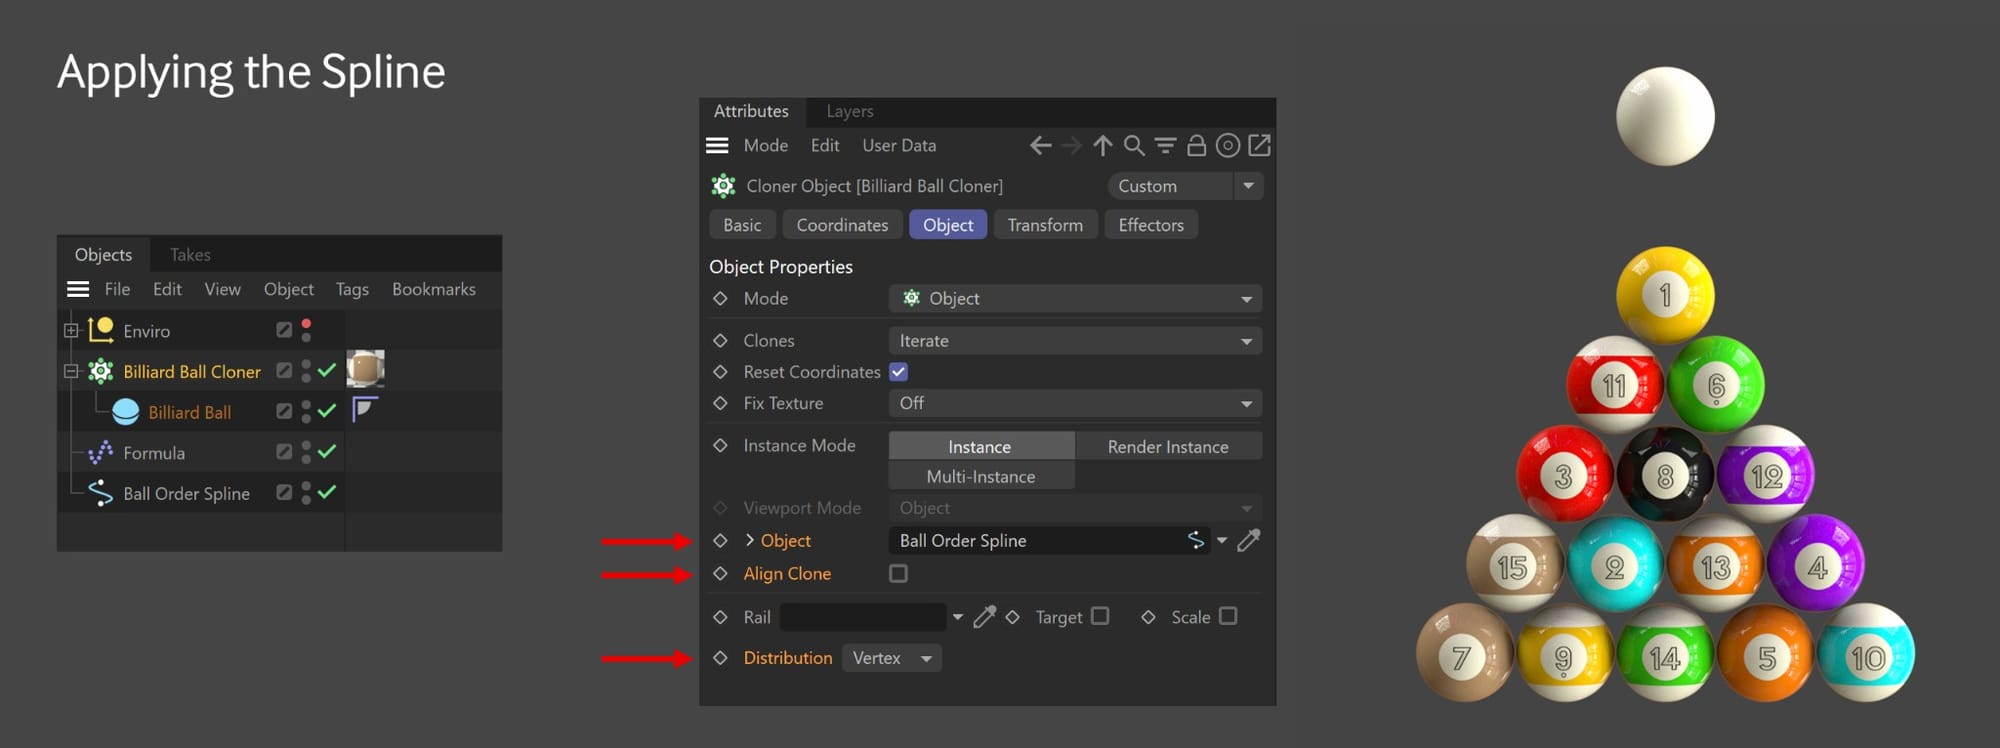Switch to the Takes tab
The width and height of the screenshot is (2000, 748).
click(190, 255)
